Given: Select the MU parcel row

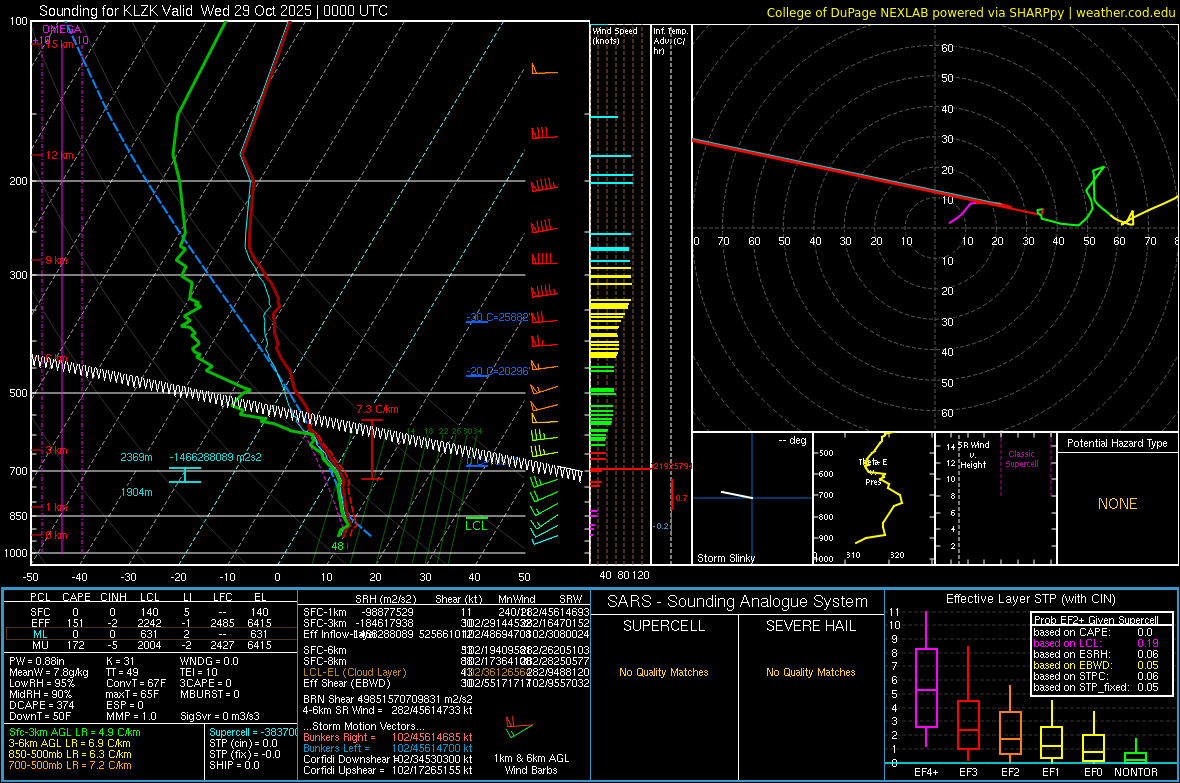Looking at the screenshot, I should (151, 645).
